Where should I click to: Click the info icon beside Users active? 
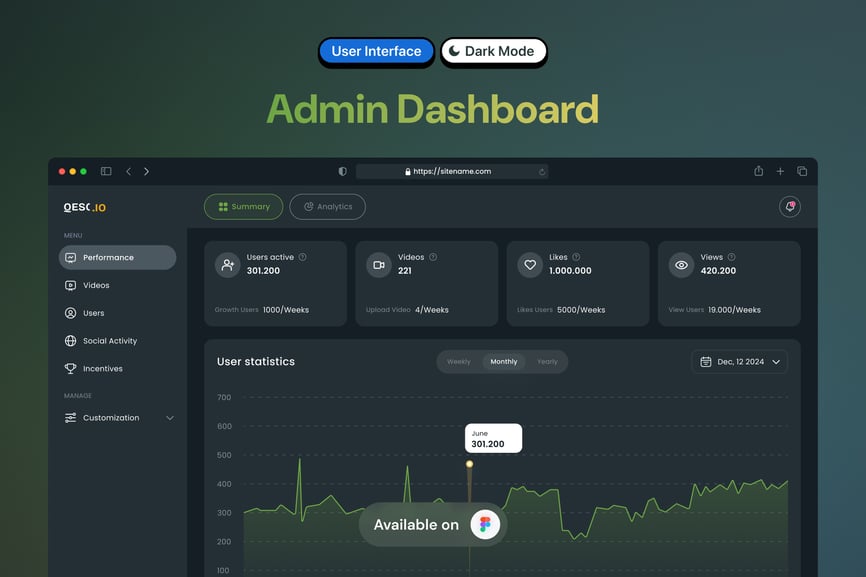click(x=303, y=257)
